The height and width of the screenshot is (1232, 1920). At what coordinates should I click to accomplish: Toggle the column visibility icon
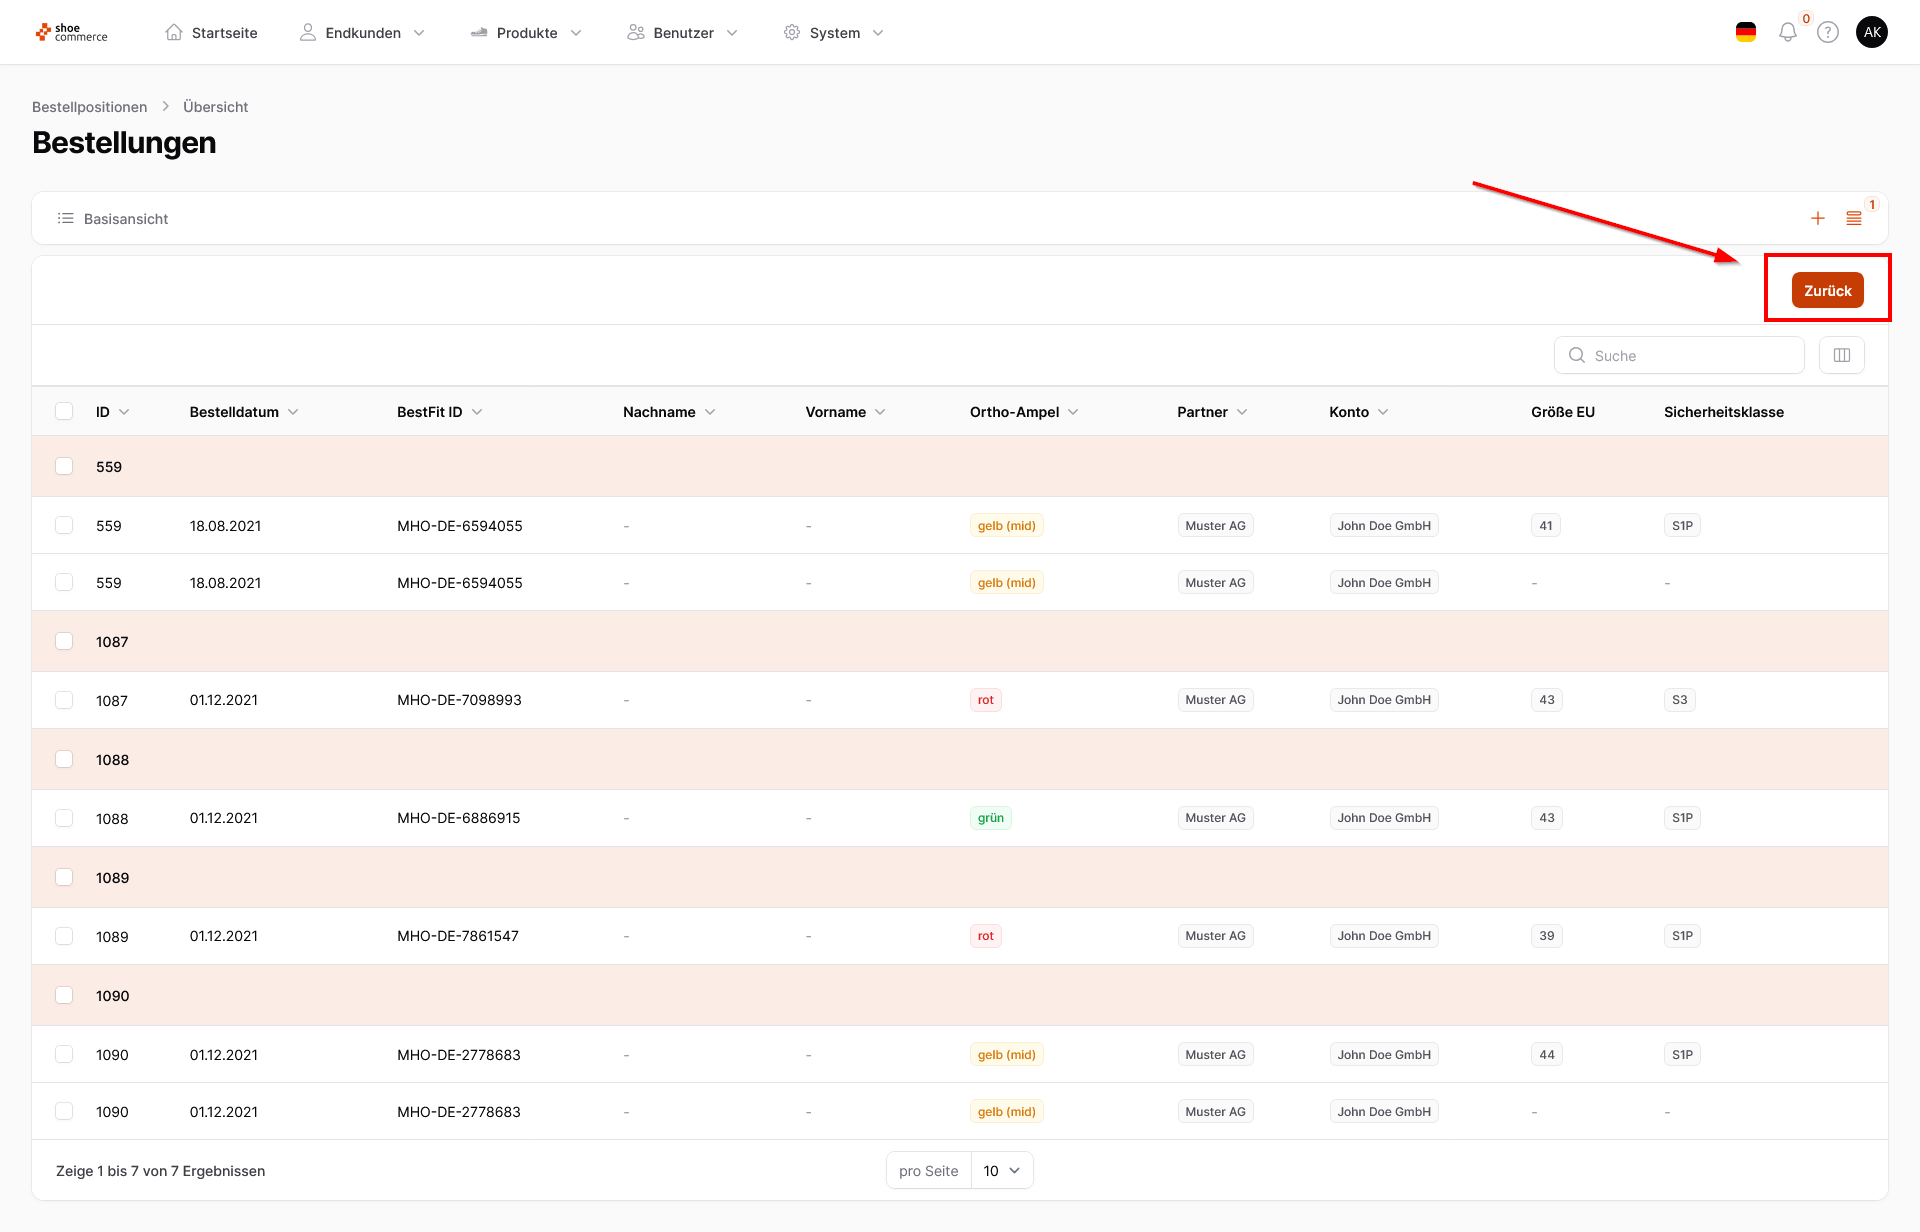(1841, 355)
